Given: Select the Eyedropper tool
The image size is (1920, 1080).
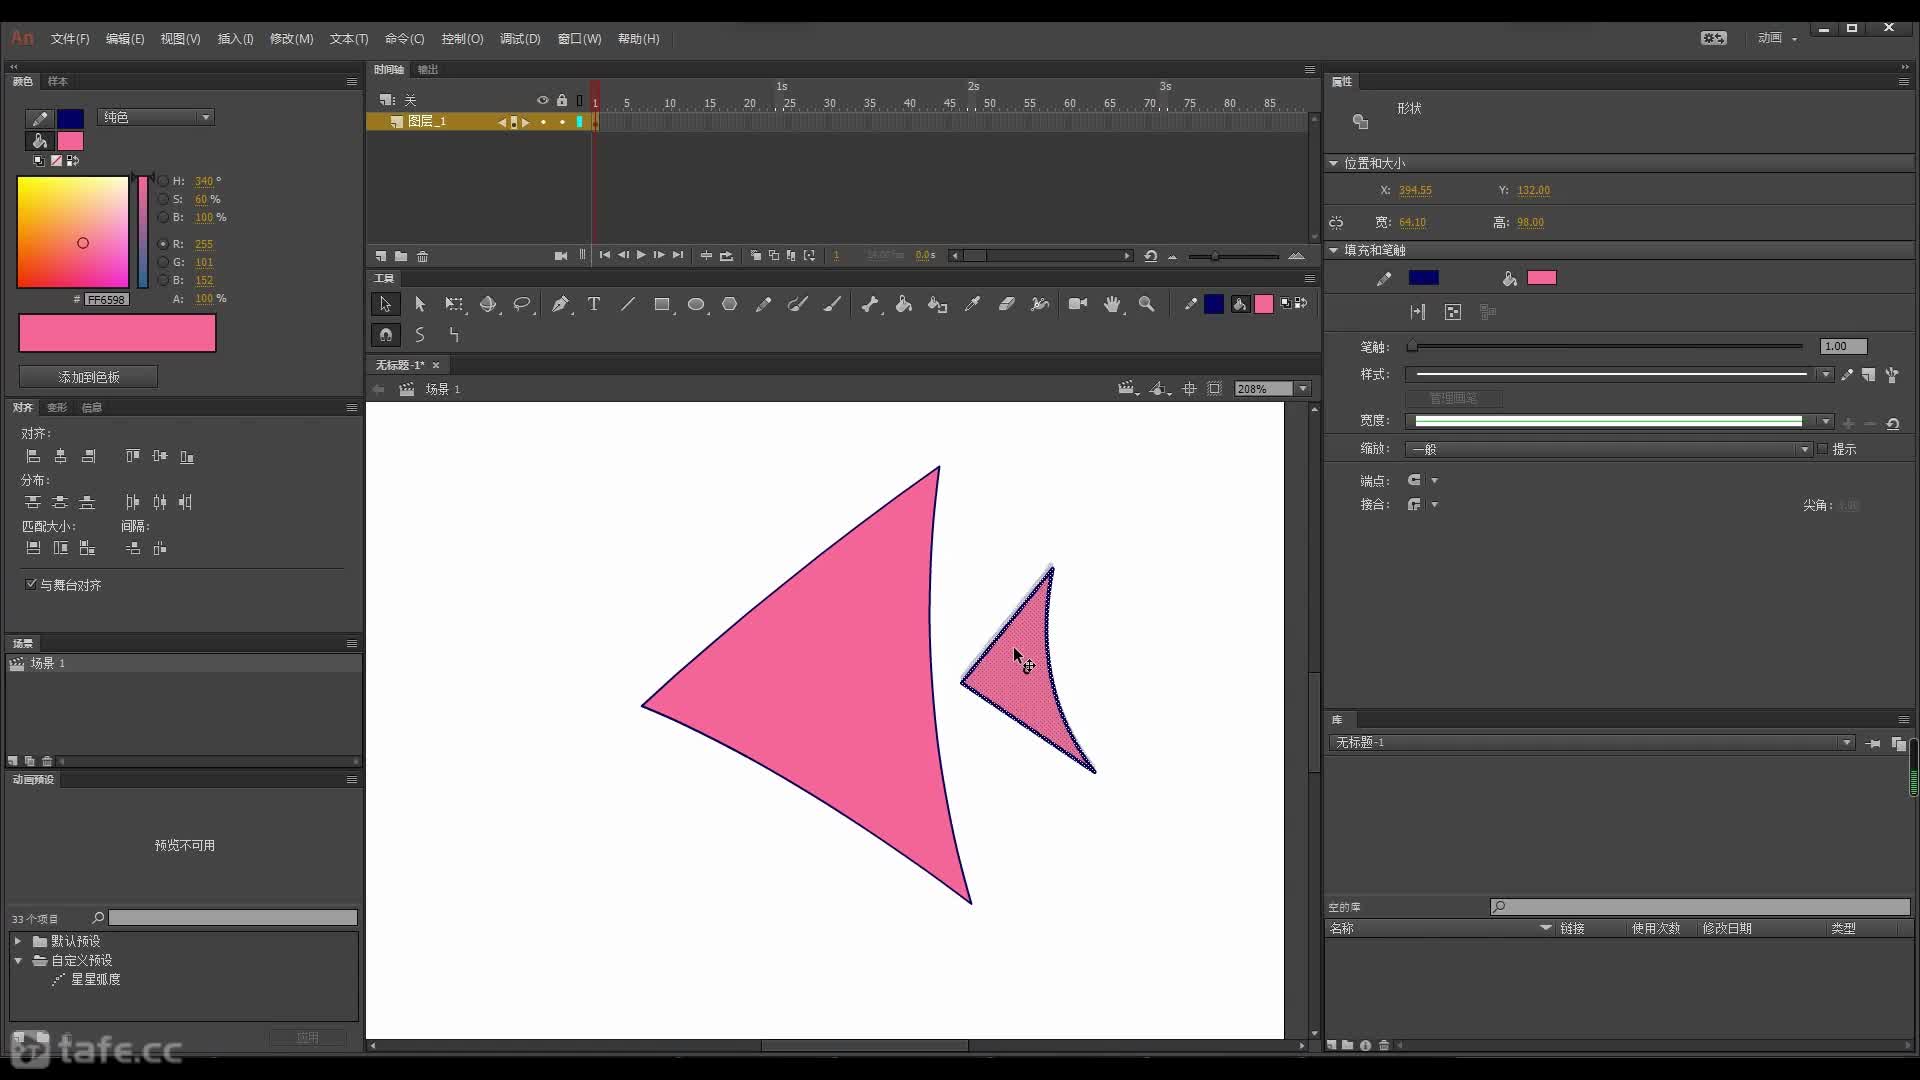Looking at the screenshot, I should click(x=972, y=304).
